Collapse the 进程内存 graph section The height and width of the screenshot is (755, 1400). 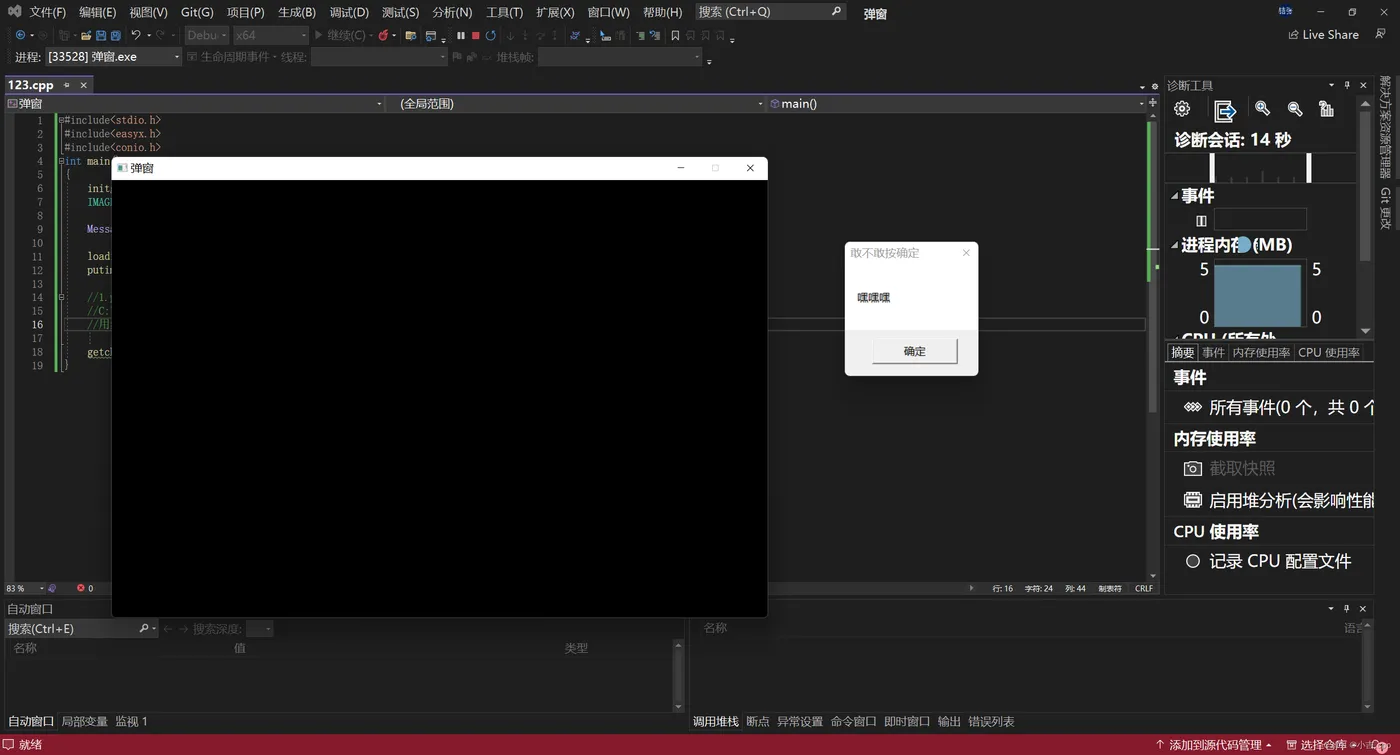(x=1175, y=245)
